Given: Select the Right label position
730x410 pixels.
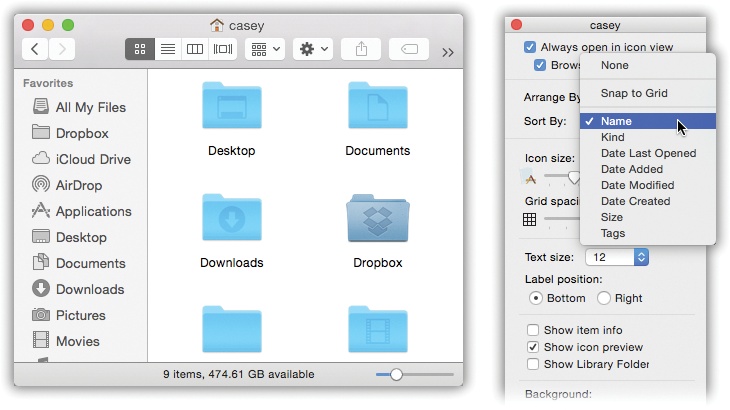Looking at the screenshot, I should tap(604, 298).
